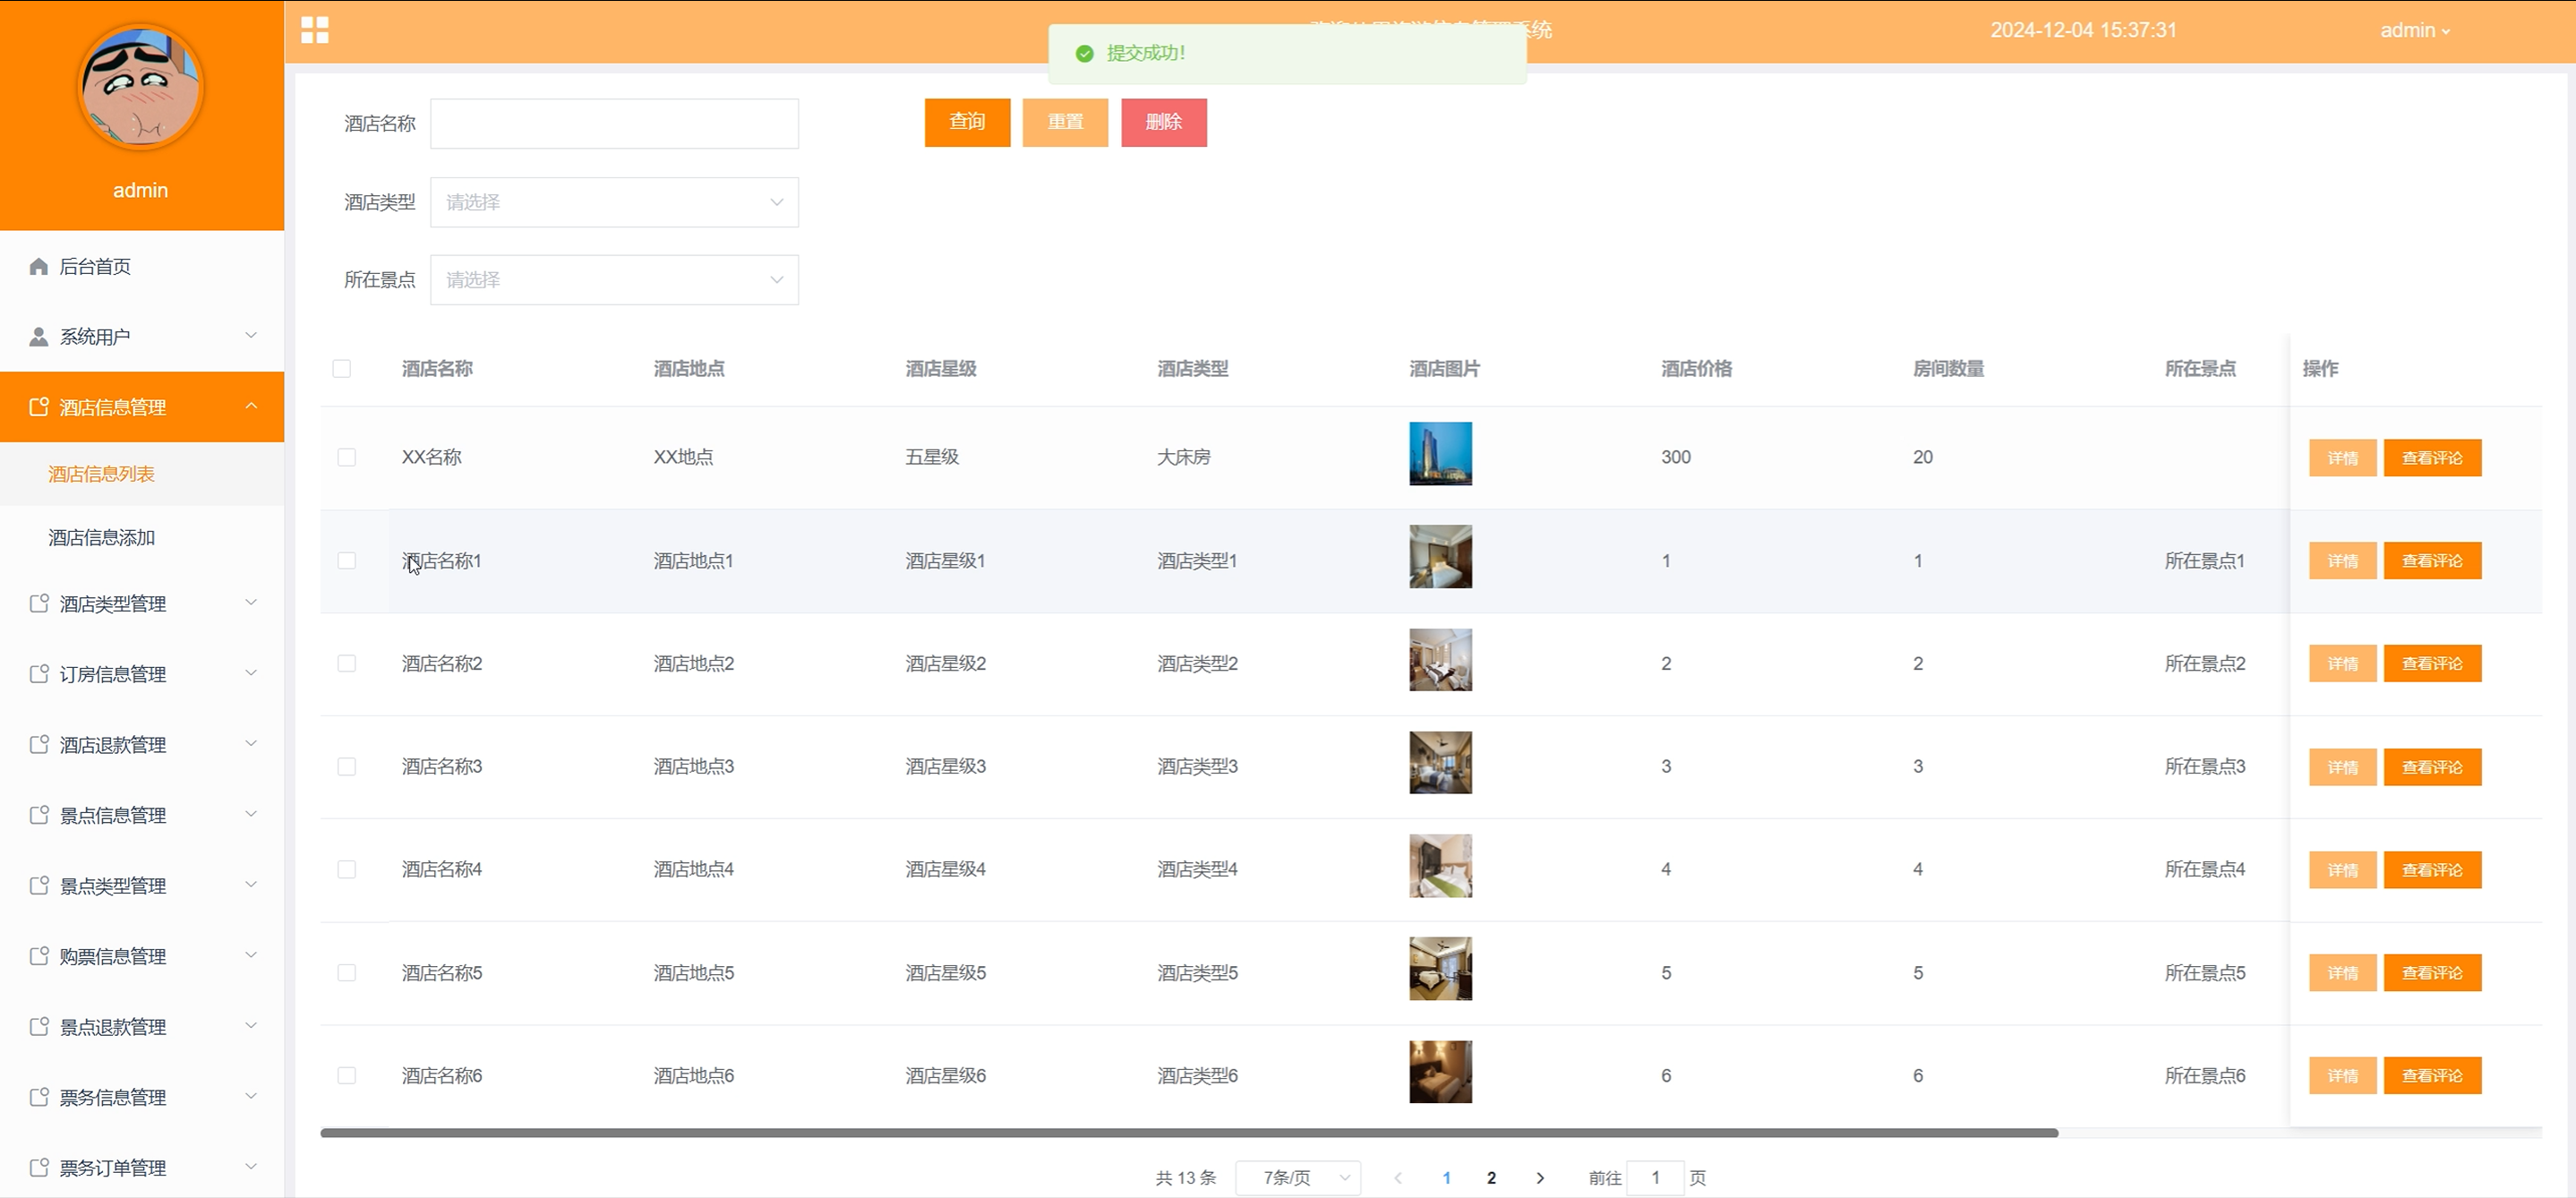
Task: Click the home icon beside 后台首页
Action: point(39,266)
